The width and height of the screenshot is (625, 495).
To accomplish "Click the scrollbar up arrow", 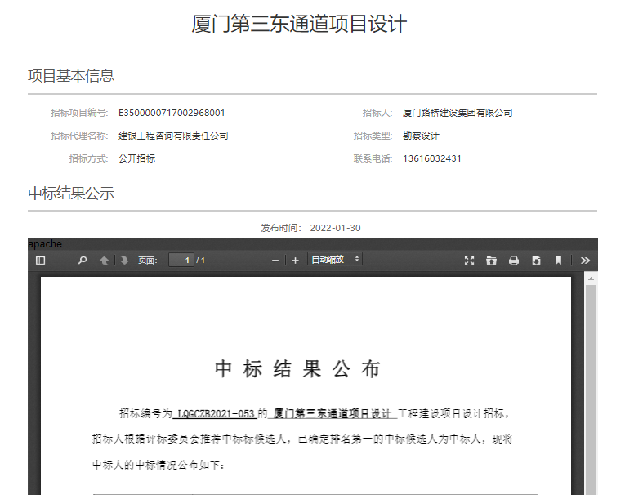I will tap(591, 279).
